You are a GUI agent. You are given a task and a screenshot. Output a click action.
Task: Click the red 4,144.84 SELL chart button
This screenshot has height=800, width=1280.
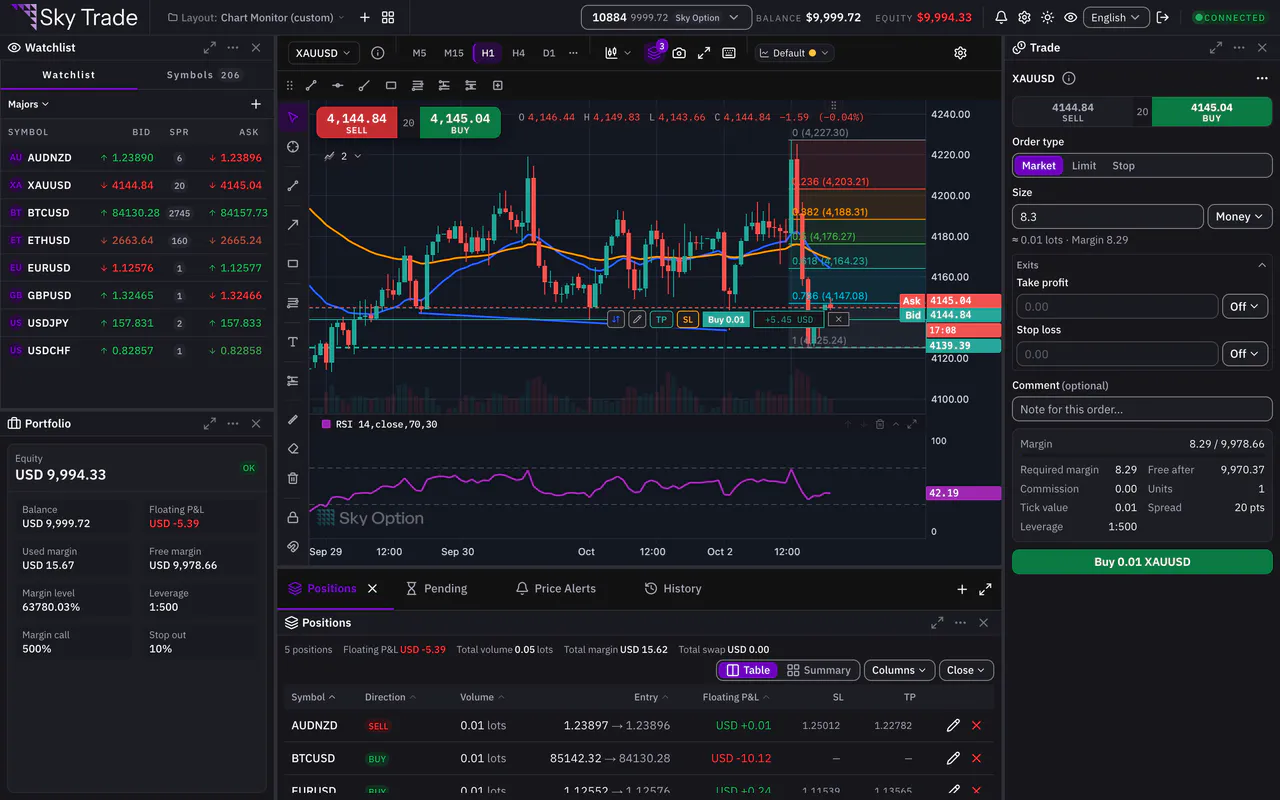pyautogui.click(x=357, y=123)
